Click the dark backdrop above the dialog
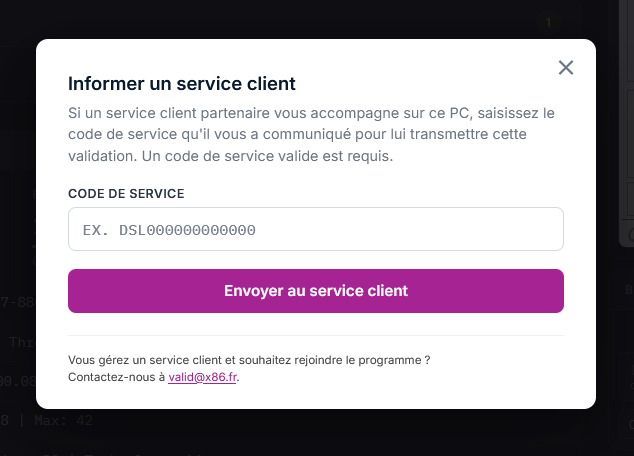This screenshot has height=456, width=634. coord(283,19)
